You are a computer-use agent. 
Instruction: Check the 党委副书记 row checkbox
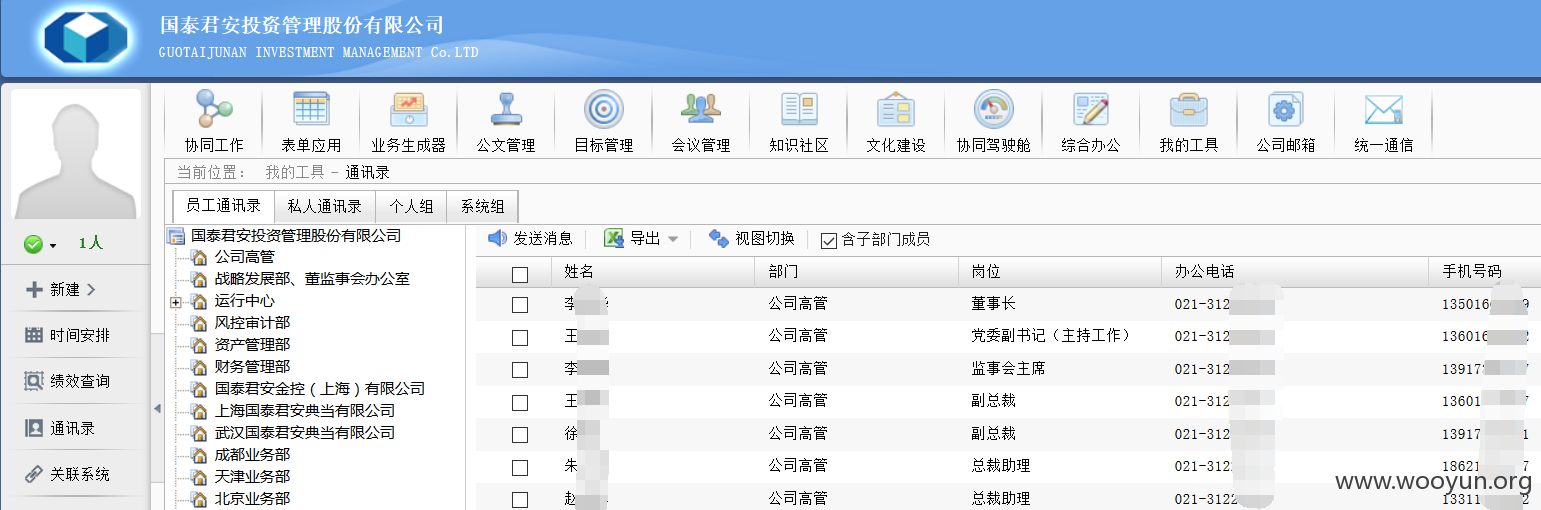[x=520, y=338]
